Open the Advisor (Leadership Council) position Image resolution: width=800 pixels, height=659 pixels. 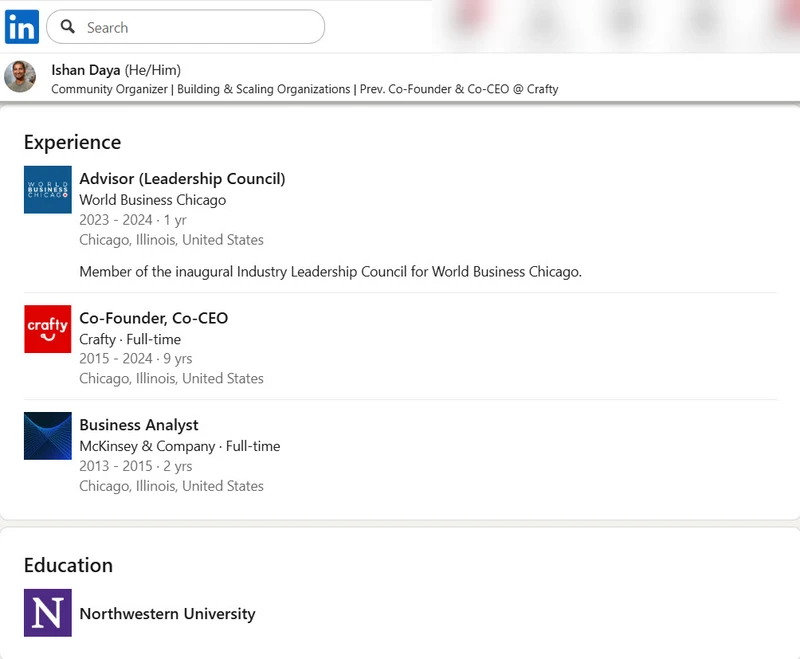[x=182, y=179]
